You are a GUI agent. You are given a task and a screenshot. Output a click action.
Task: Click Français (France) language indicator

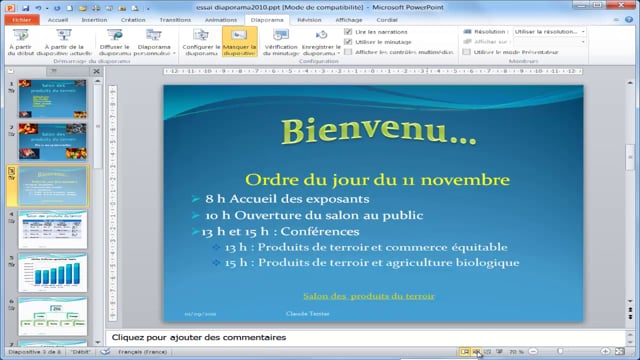tap(142, 351)
